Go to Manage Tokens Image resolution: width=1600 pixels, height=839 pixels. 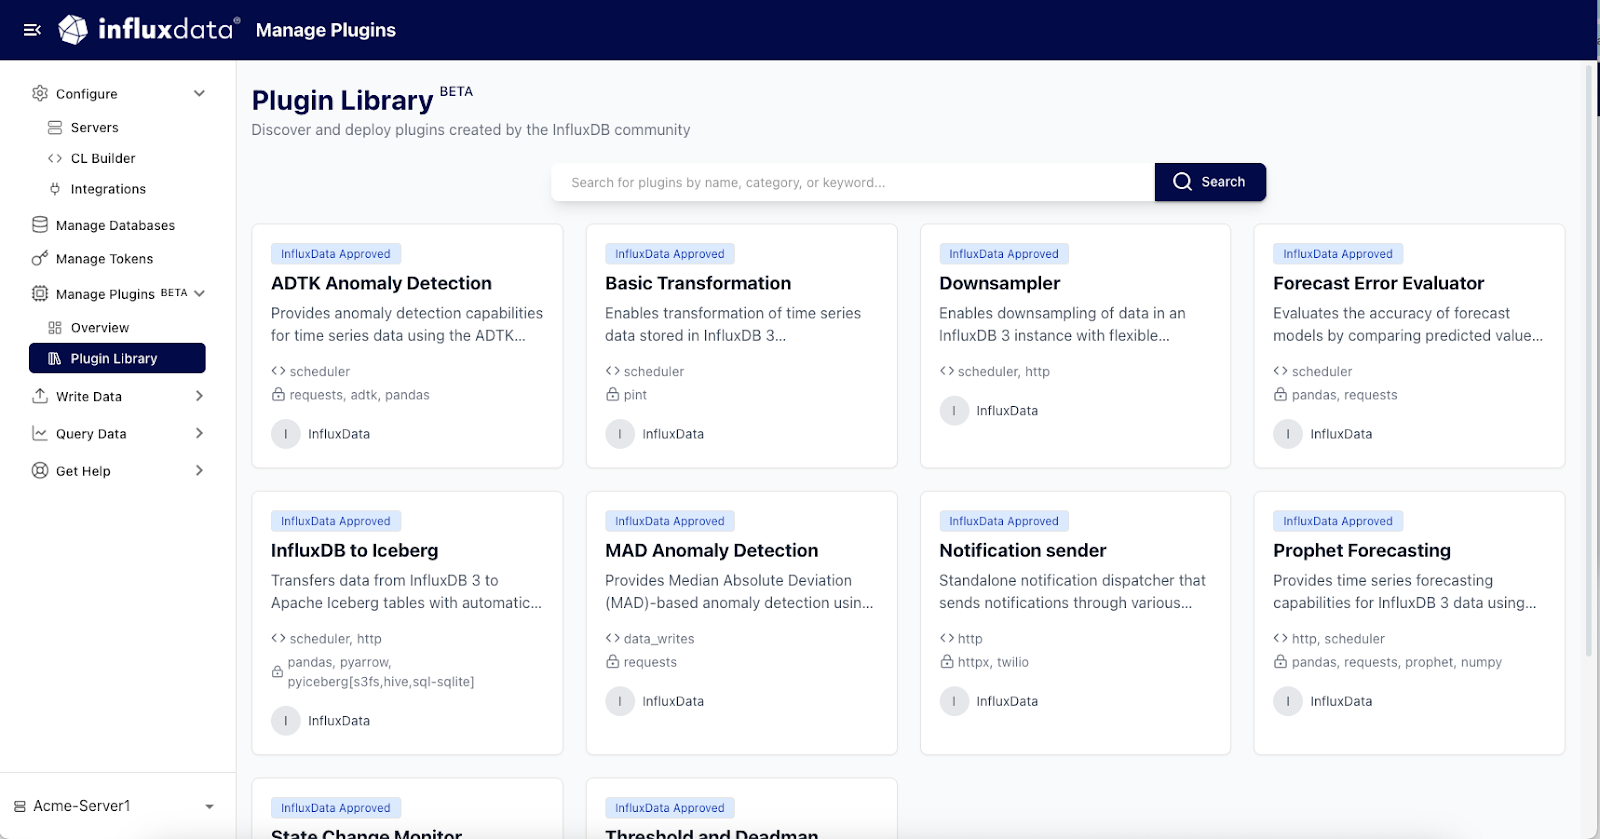(104, 259)
